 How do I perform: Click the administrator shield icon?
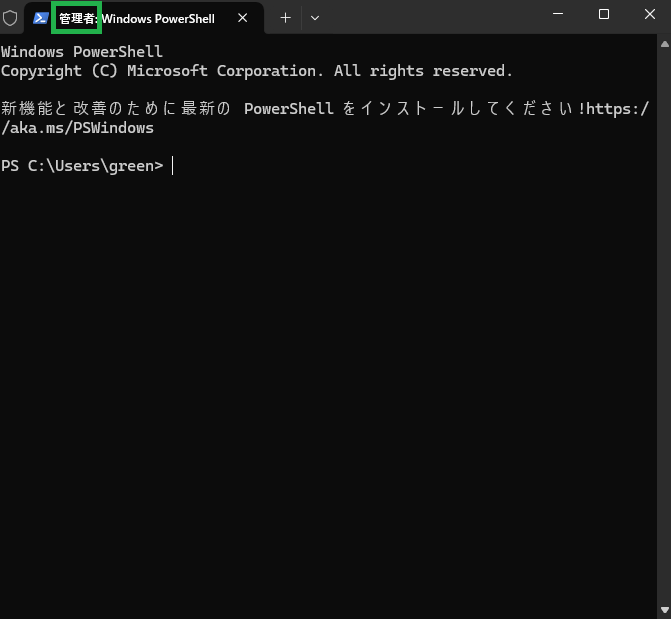(x=10, y=18)
